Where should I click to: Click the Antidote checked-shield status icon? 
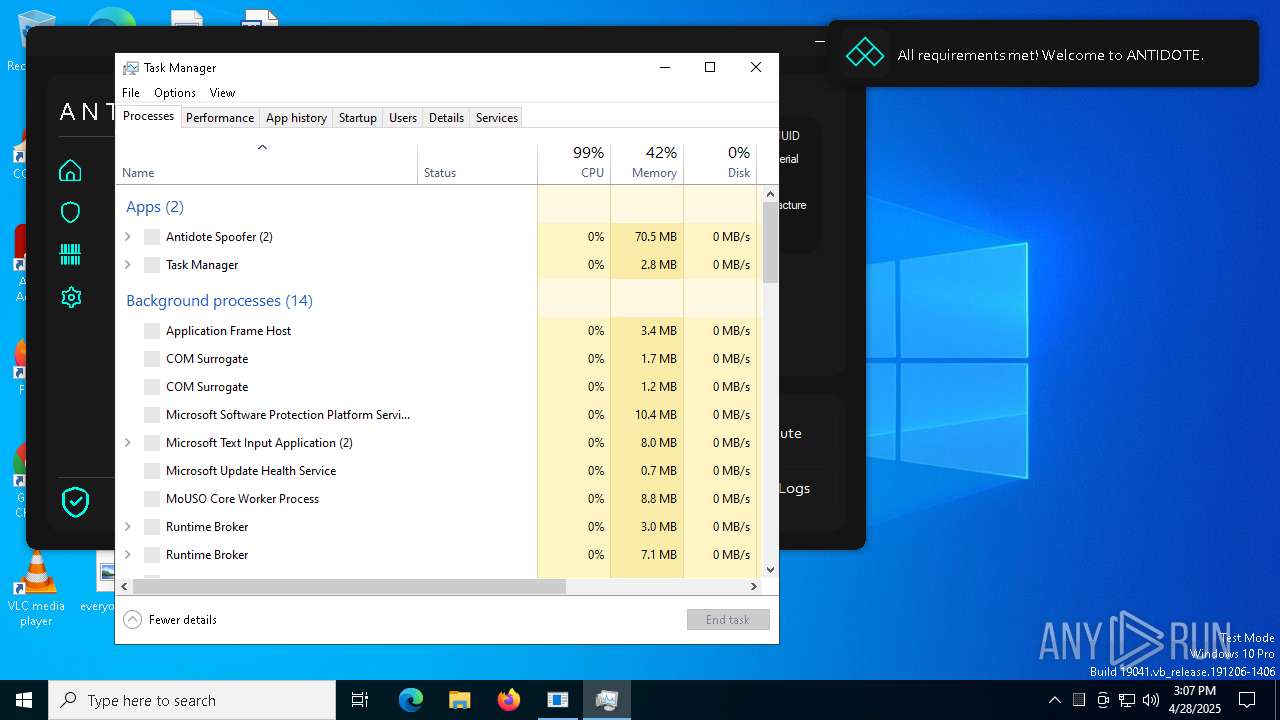pos(75,502)
